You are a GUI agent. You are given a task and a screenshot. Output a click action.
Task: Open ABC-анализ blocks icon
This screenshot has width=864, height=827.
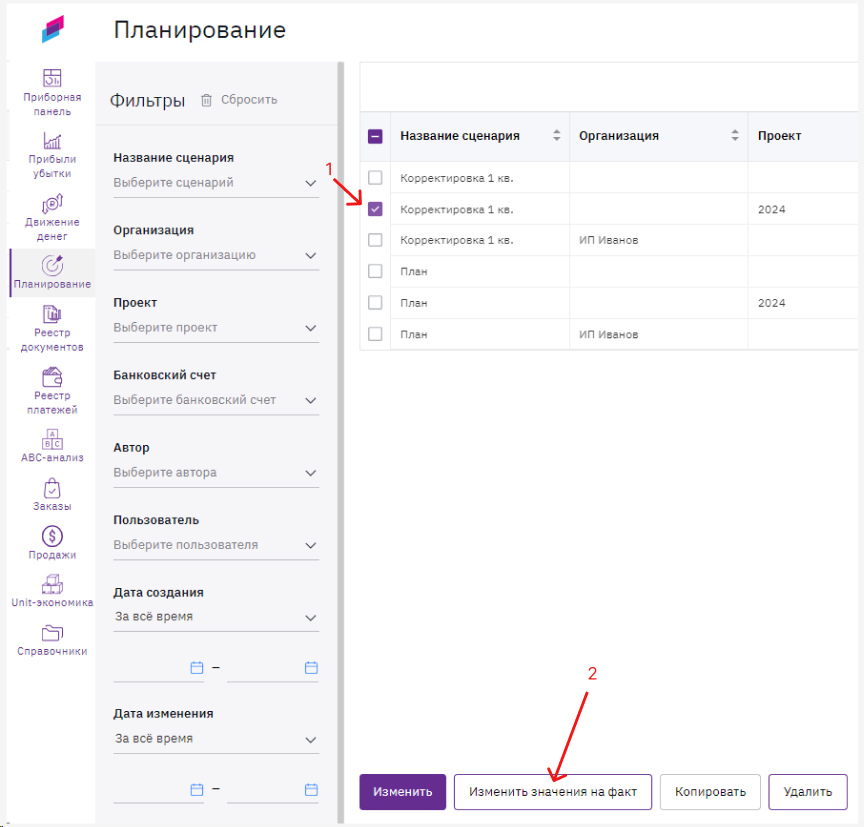pyautogui.click(x=52, y=440)
